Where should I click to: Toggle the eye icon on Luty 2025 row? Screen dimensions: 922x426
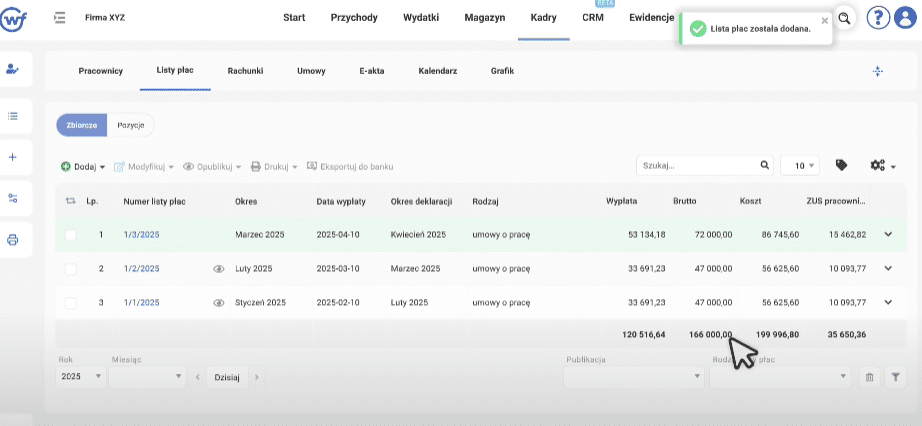click(218, 269)
